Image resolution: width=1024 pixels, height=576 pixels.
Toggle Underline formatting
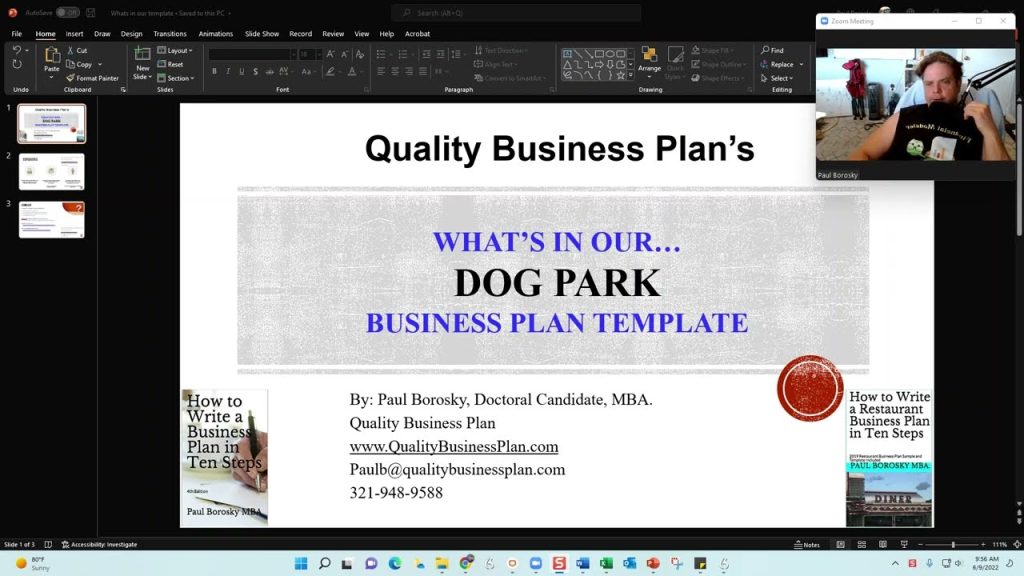242,71
